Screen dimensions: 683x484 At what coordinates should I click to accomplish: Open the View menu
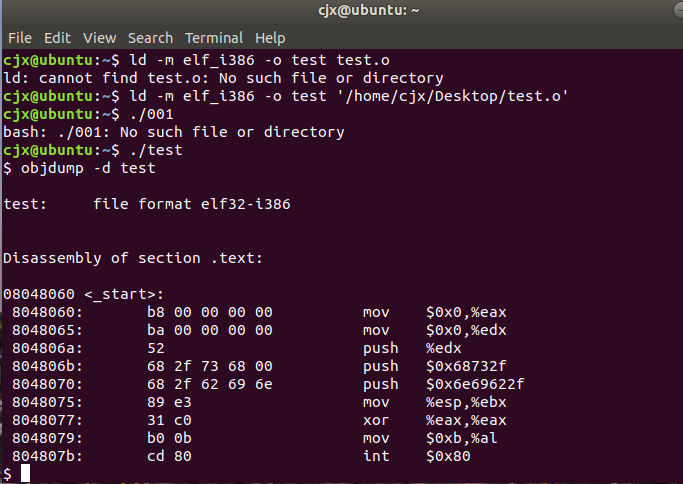99,38
